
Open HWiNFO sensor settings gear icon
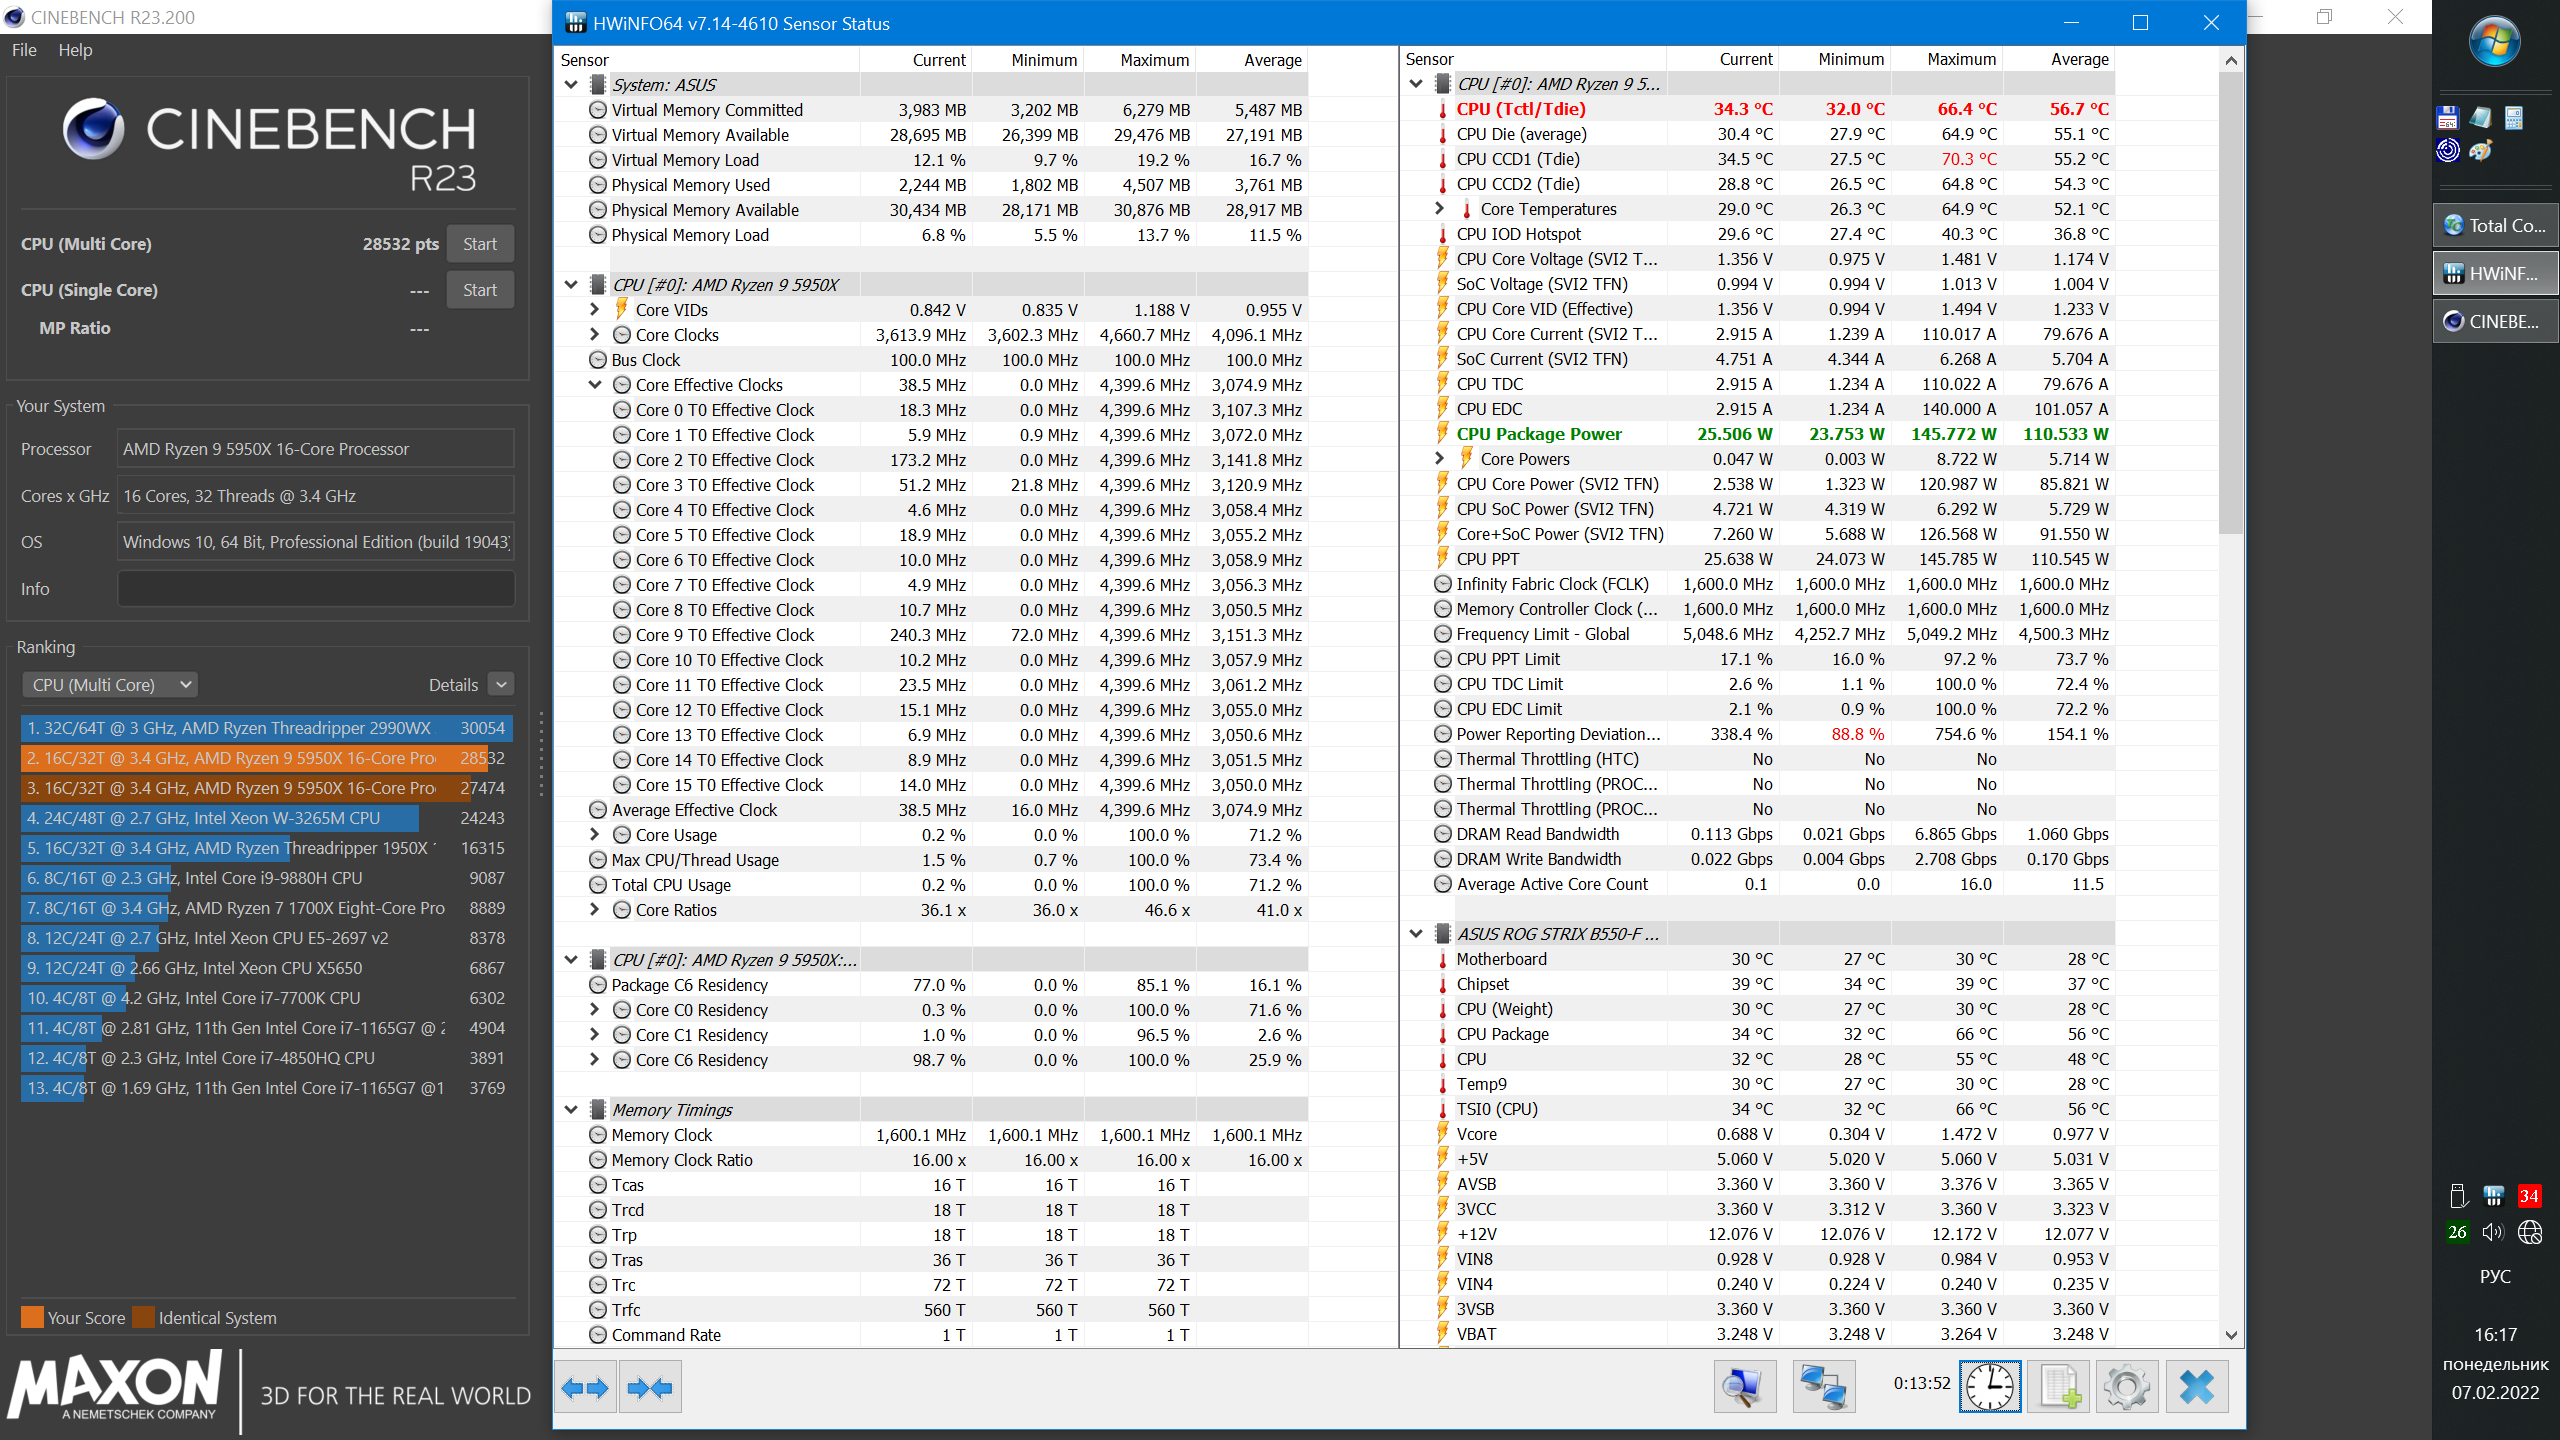[2127, 1387]
